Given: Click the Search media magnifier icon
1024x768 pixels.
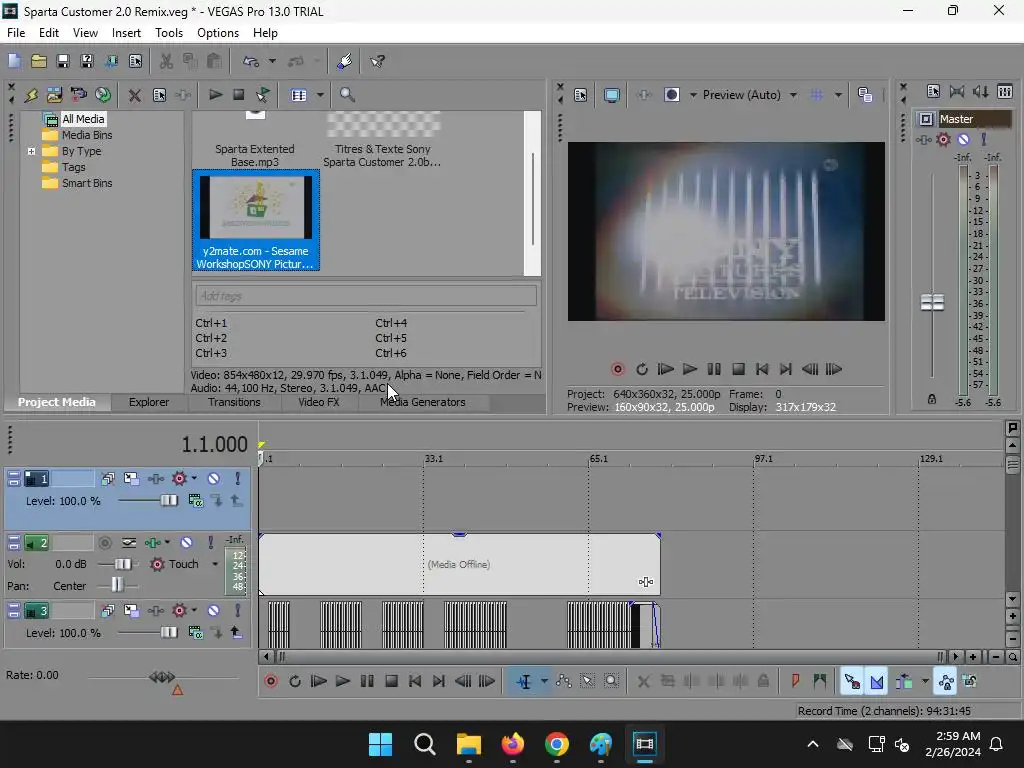Looking at the screenshot, I should [347, 95].
